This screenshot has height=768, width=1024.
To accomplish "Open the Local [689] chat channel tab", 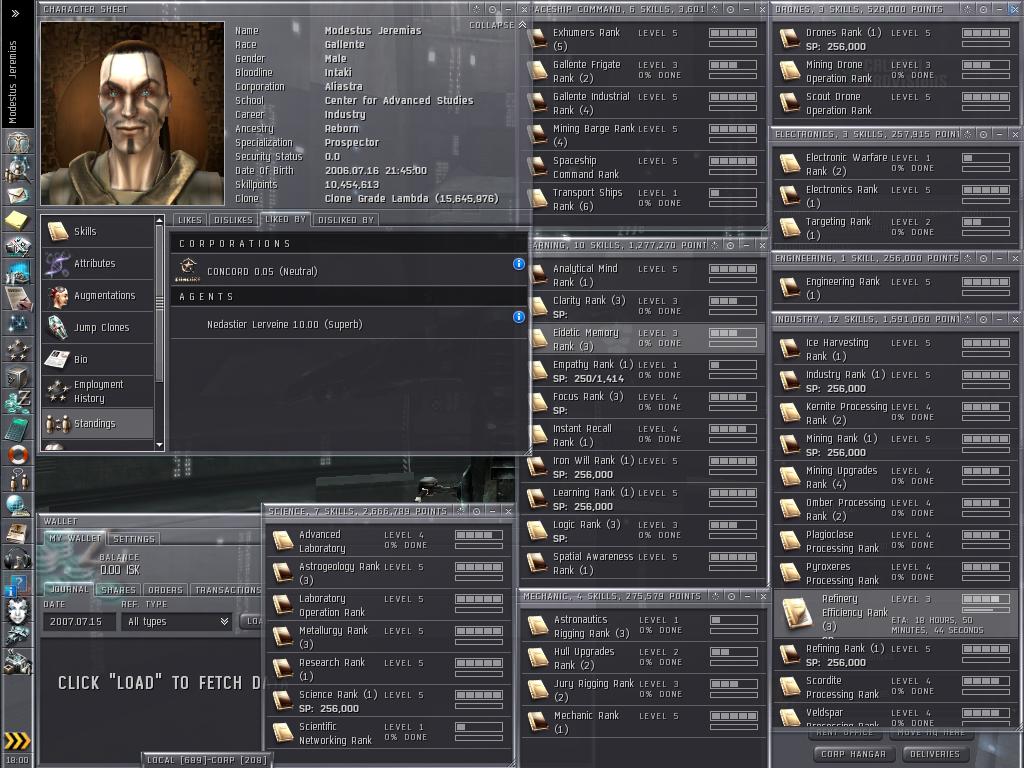I will tap(207, 760).
